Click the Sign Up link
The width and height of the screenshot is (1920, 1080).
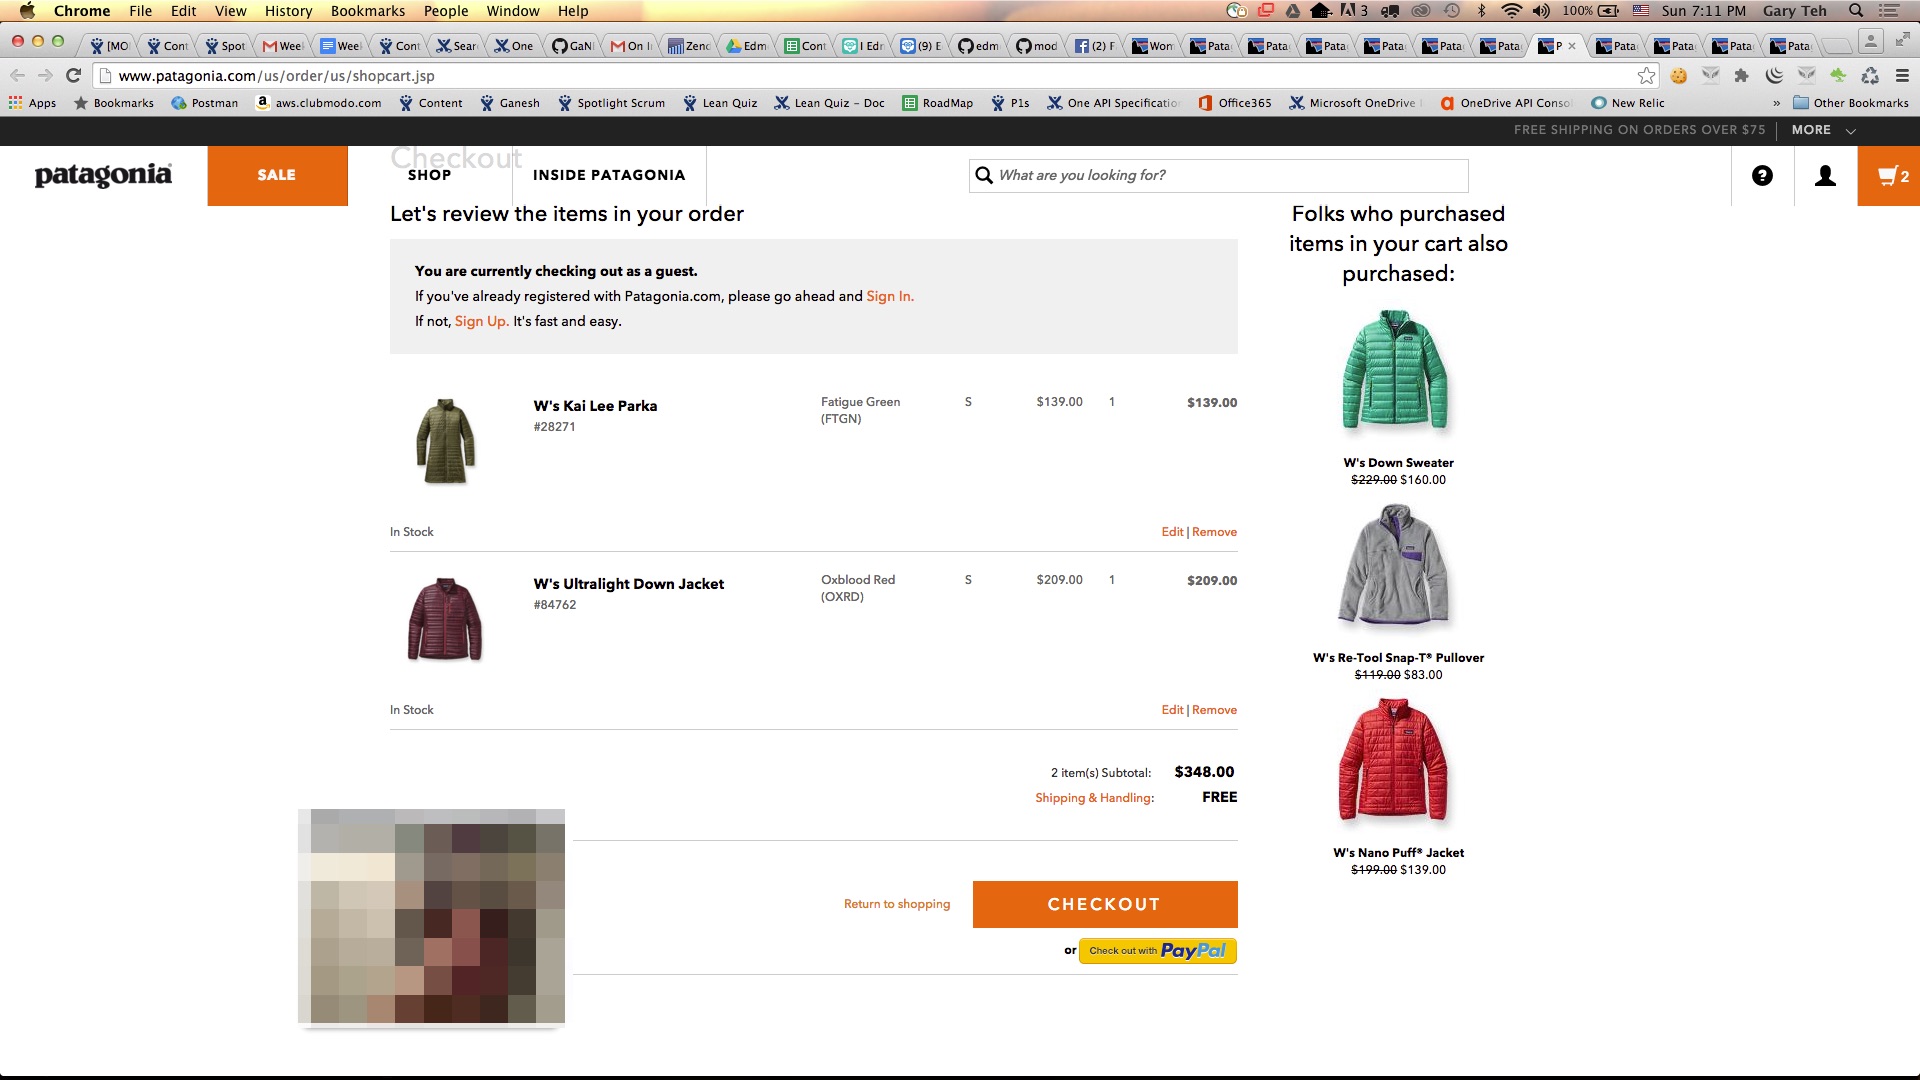tap(481, 321)
